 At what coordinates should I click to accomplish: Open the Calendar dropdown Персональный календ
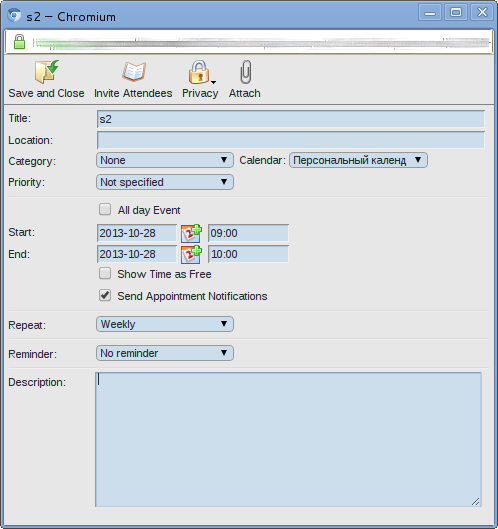pos(358,160)
